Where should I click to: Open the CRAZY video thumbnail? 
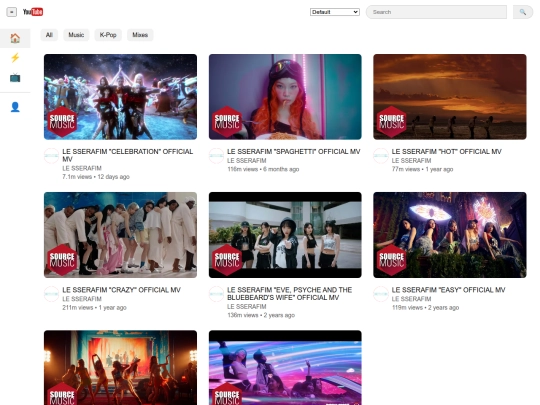121,235
